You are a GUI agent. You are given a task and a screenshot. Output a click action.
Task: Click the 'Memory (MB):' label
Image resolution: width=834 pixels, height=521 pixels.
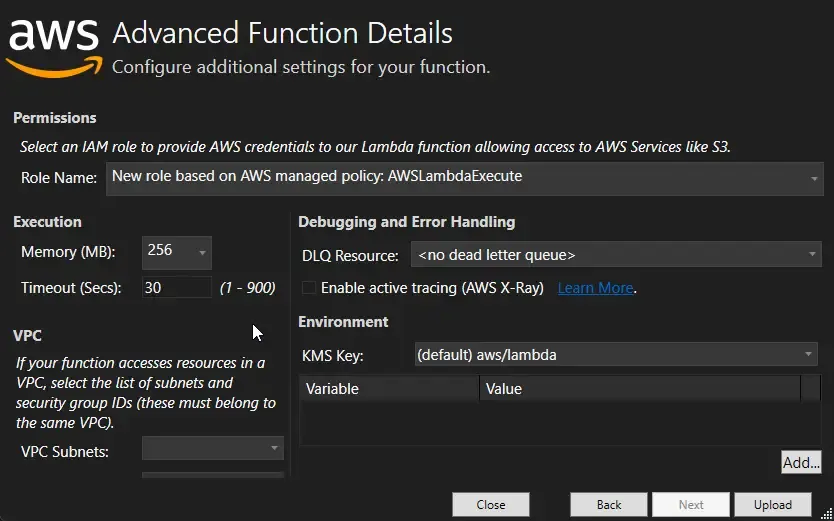click(68, 252)
